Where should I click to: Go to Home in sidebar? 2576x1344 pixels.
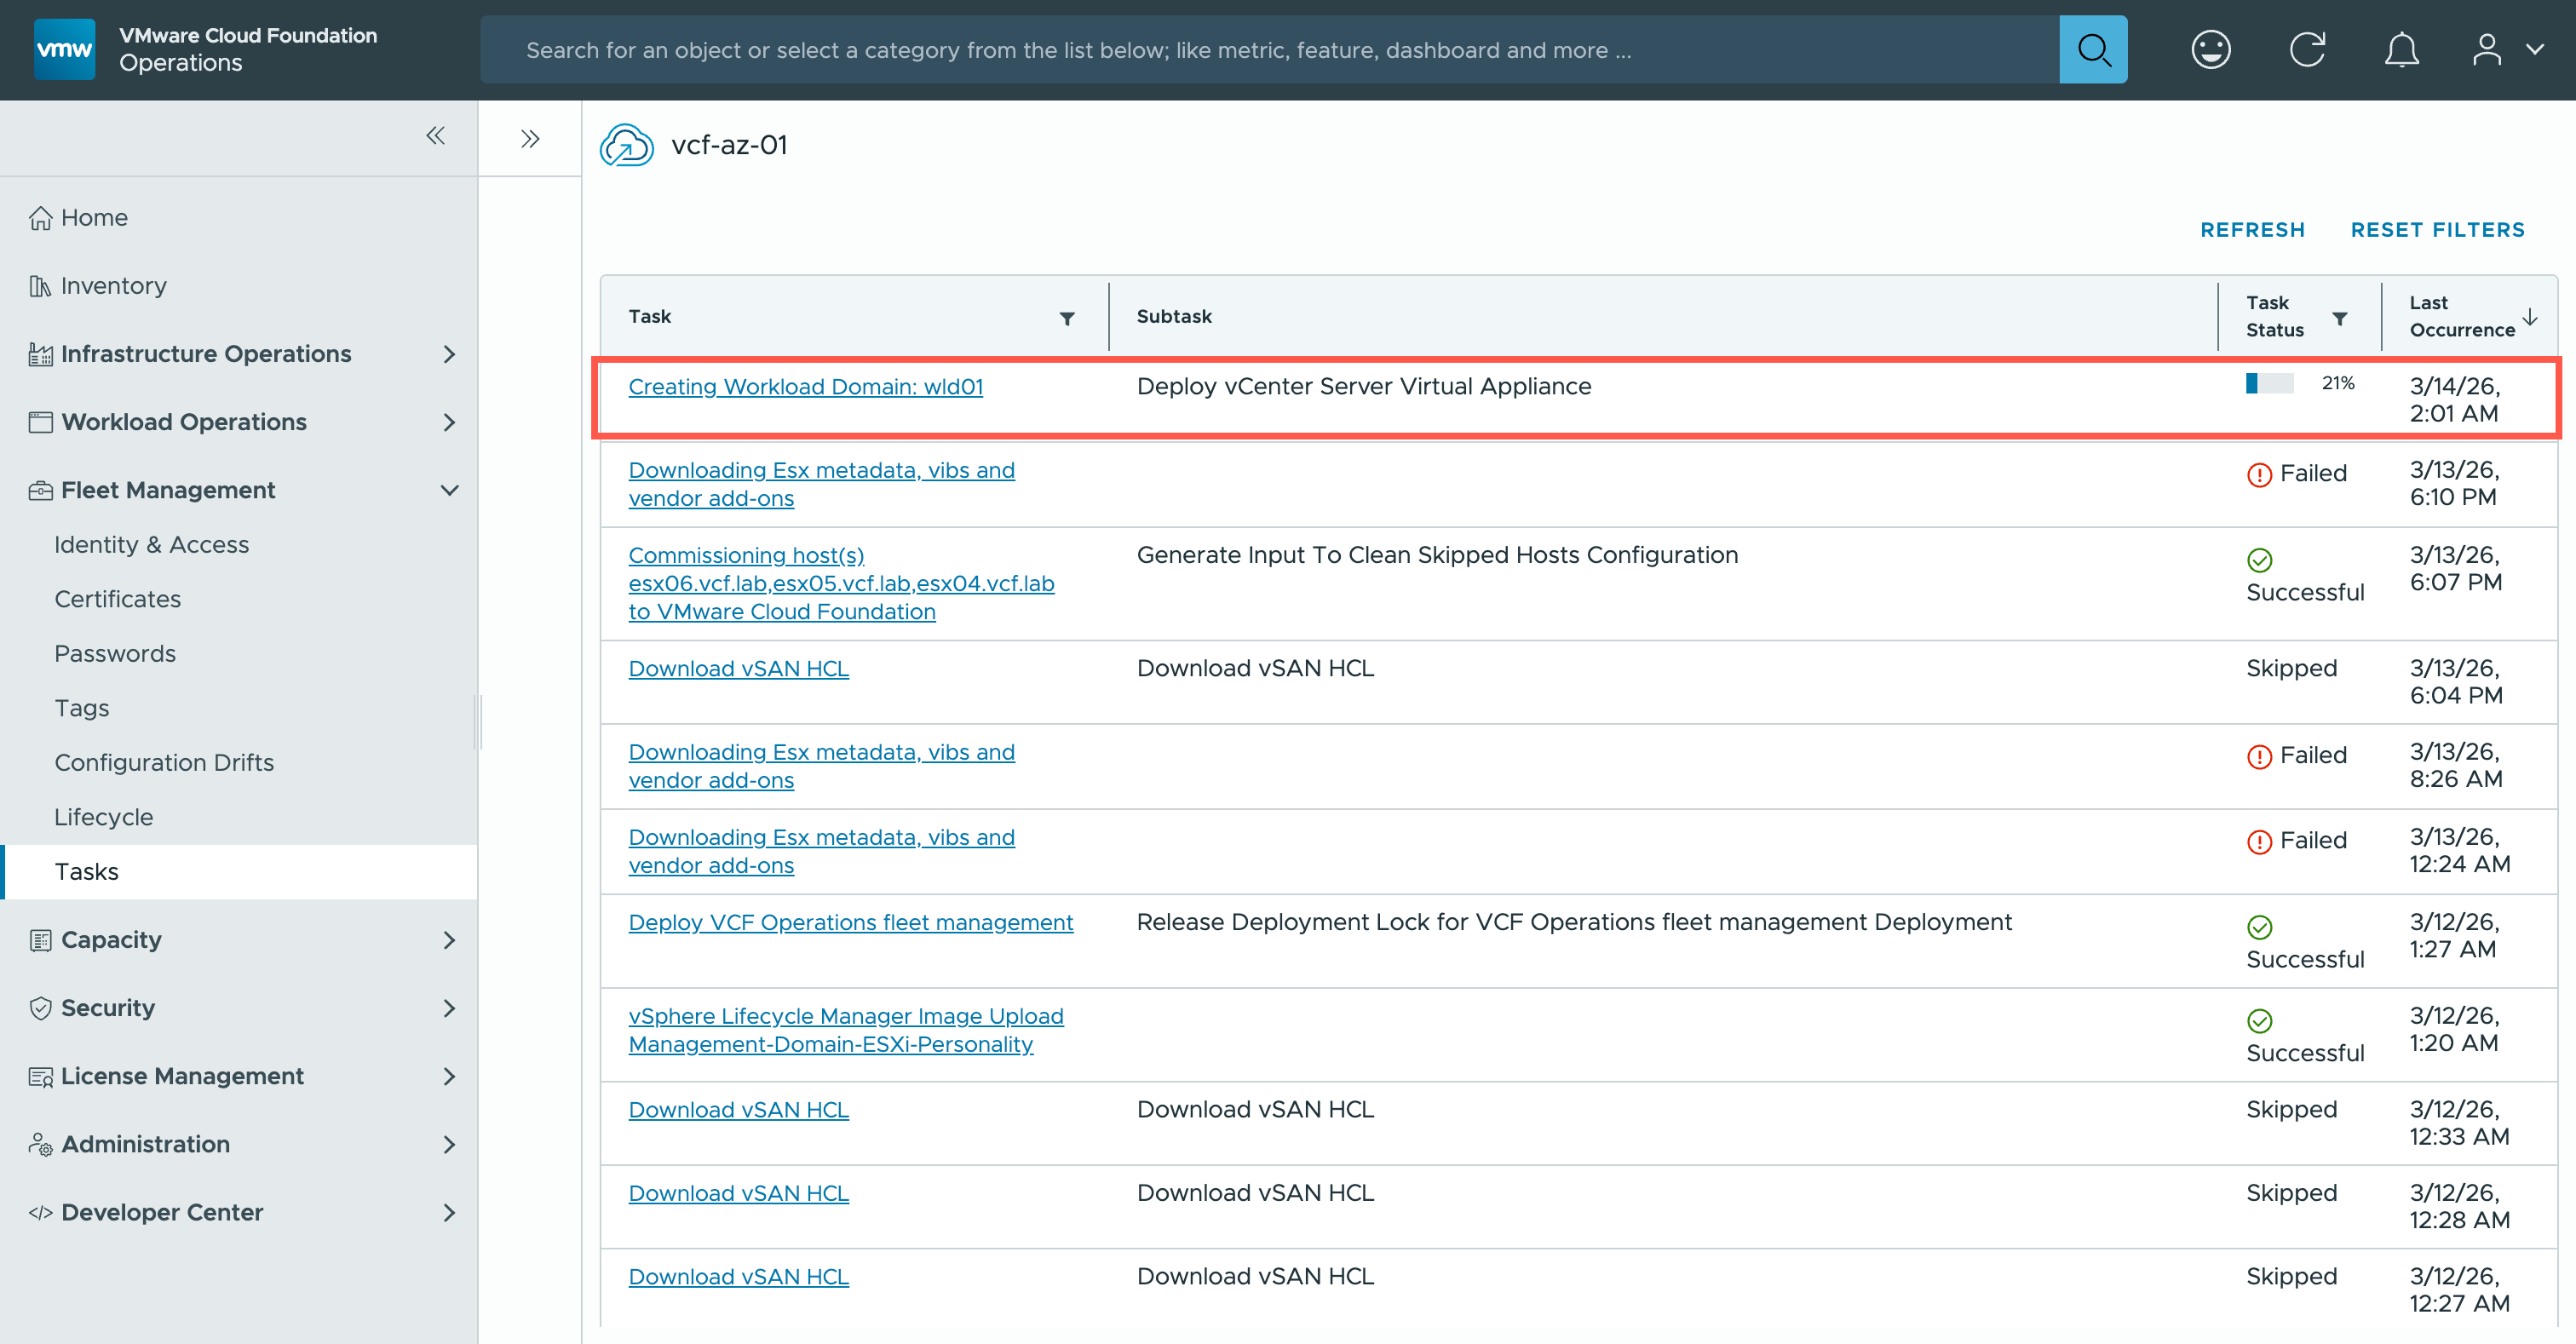(94, 217)
